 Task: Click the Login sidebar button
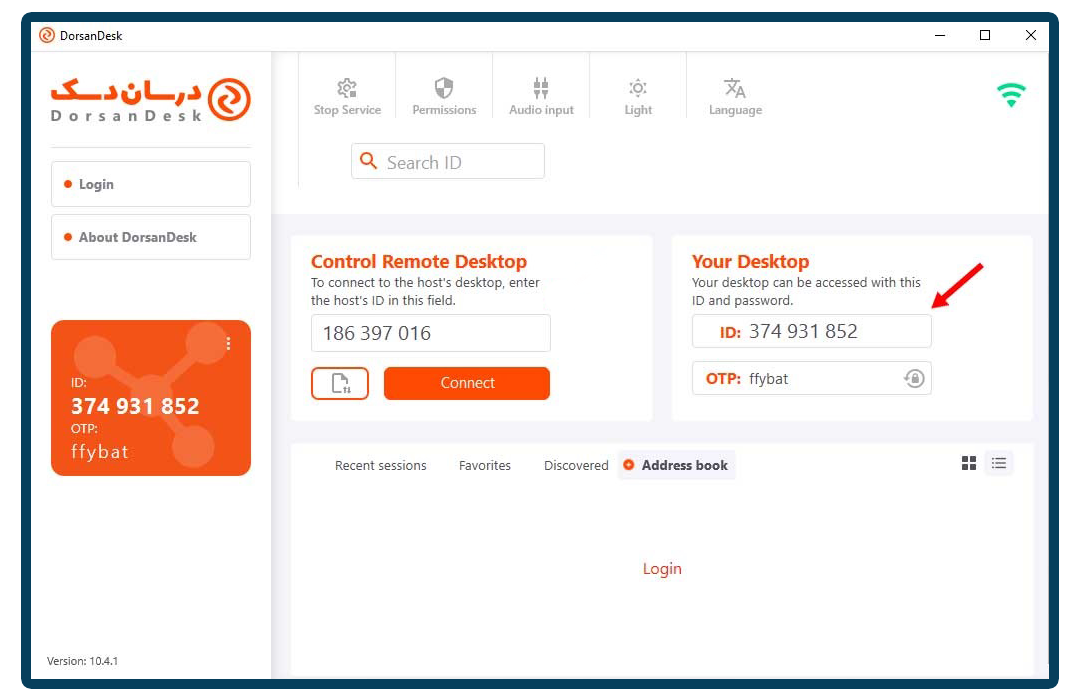(x=151, y=184)
